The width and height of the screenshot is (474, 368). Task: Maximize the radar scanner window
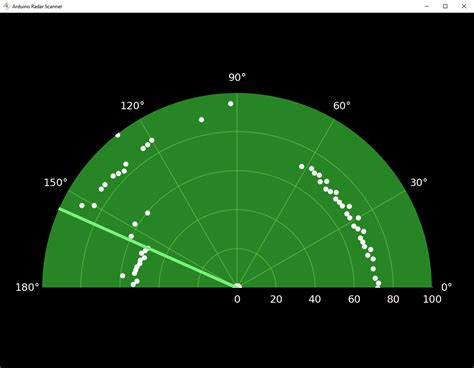point(445,6)
